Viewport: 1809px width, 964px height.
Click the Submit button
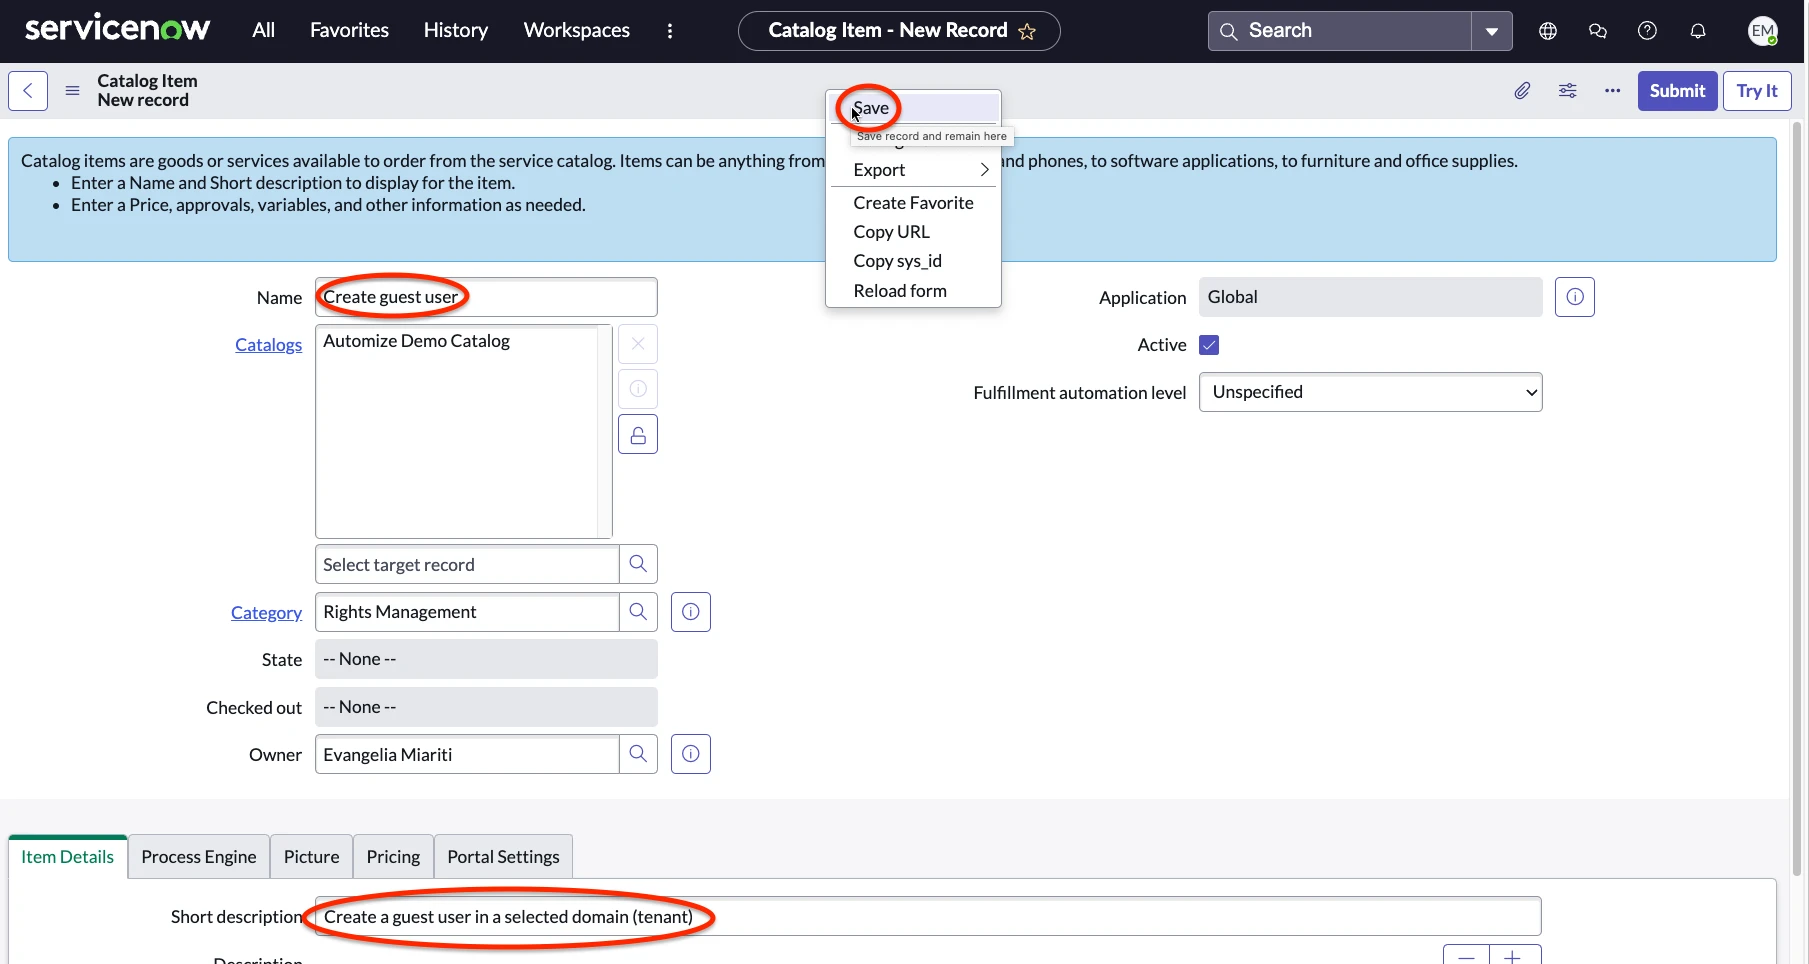1676,90
